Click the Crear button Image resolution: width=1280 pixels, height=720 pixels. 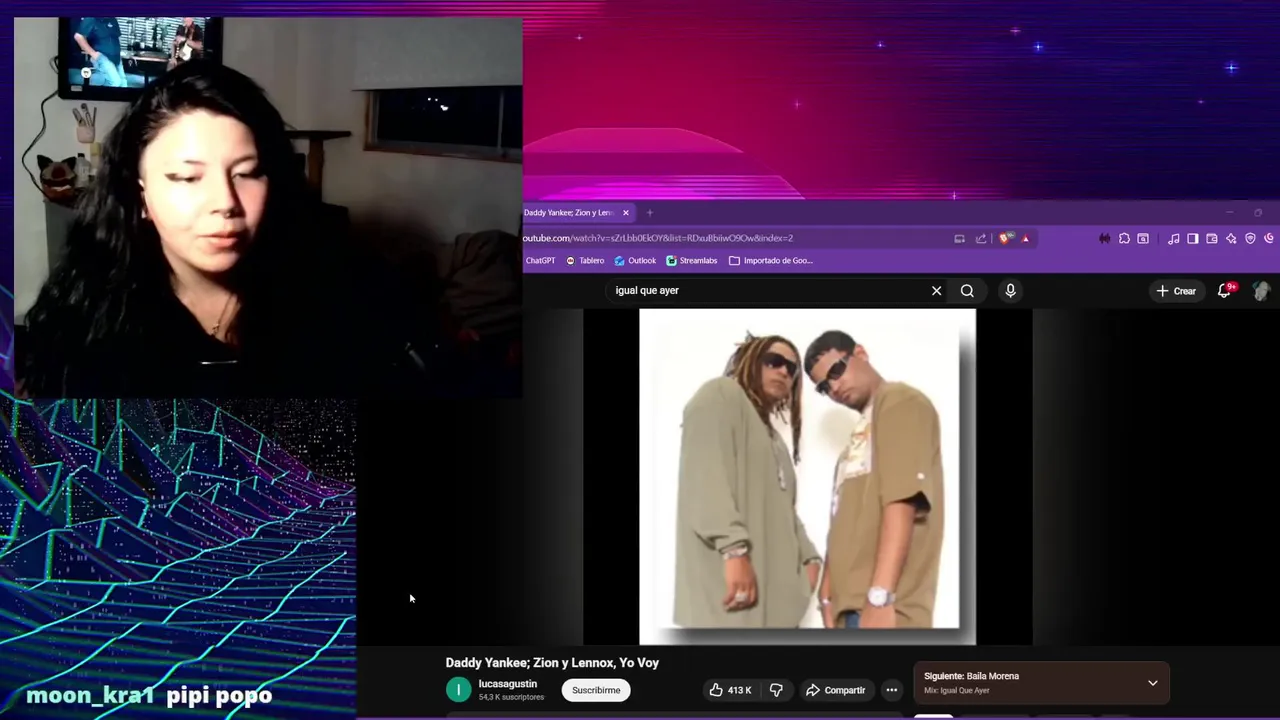tap(1176, 291)
